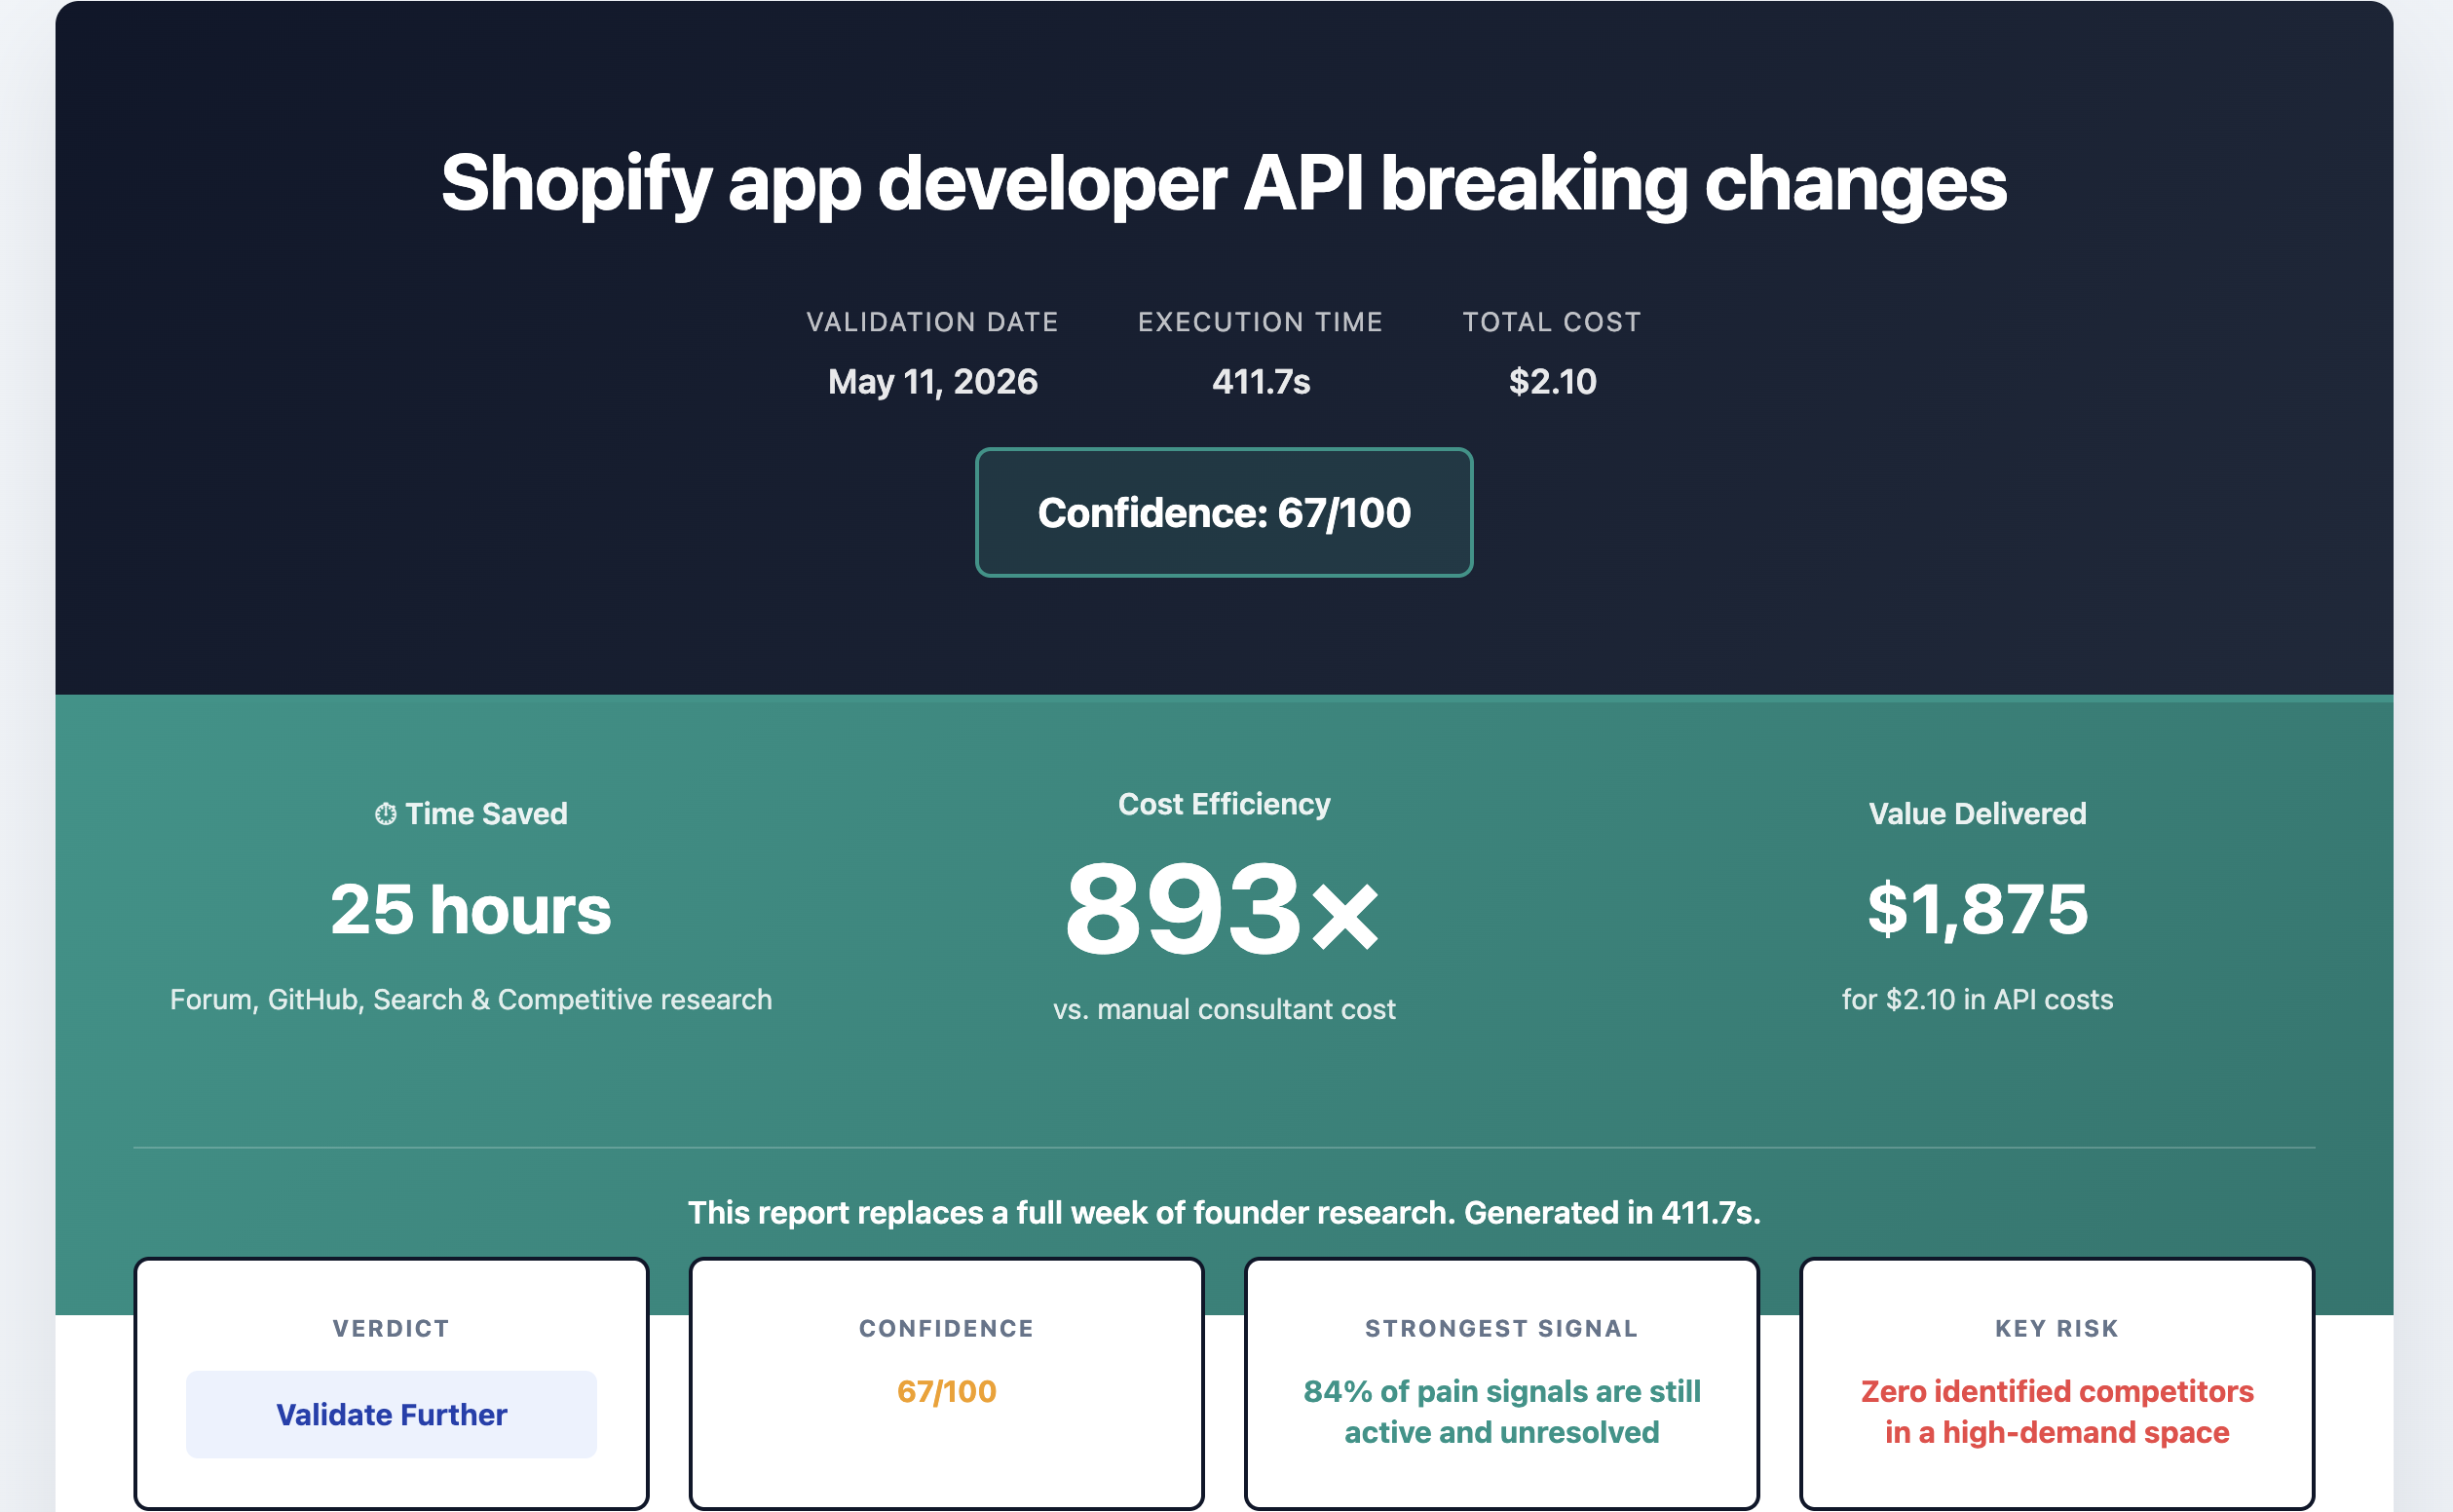
Task: Click the VALIDATION DATE label
Action: point(933,322)
